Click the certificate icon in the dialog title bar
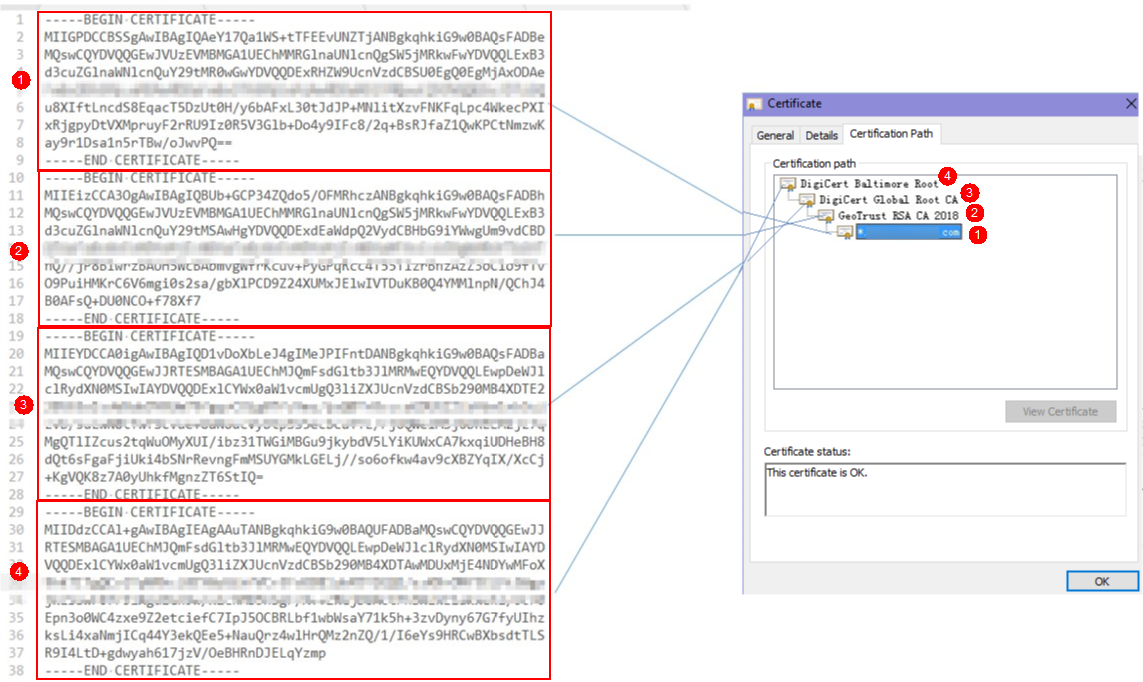The image size is (1143, 682). tap(754, 104)
